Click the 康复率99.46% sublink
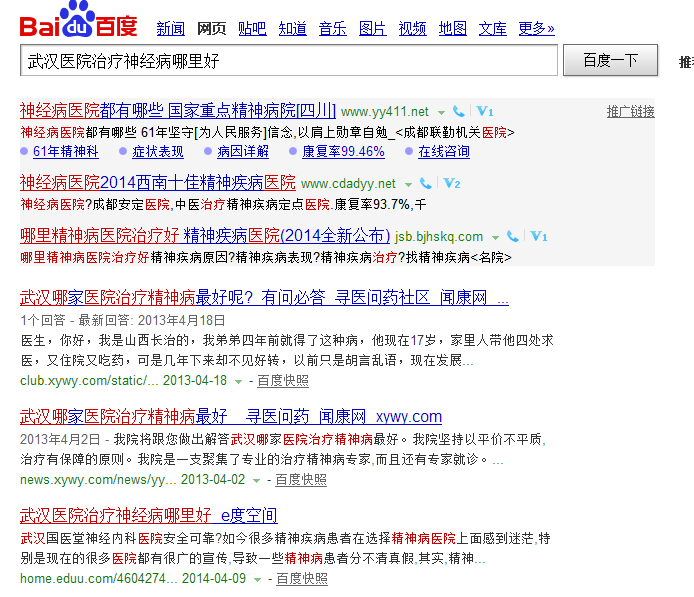 point(343,151)
